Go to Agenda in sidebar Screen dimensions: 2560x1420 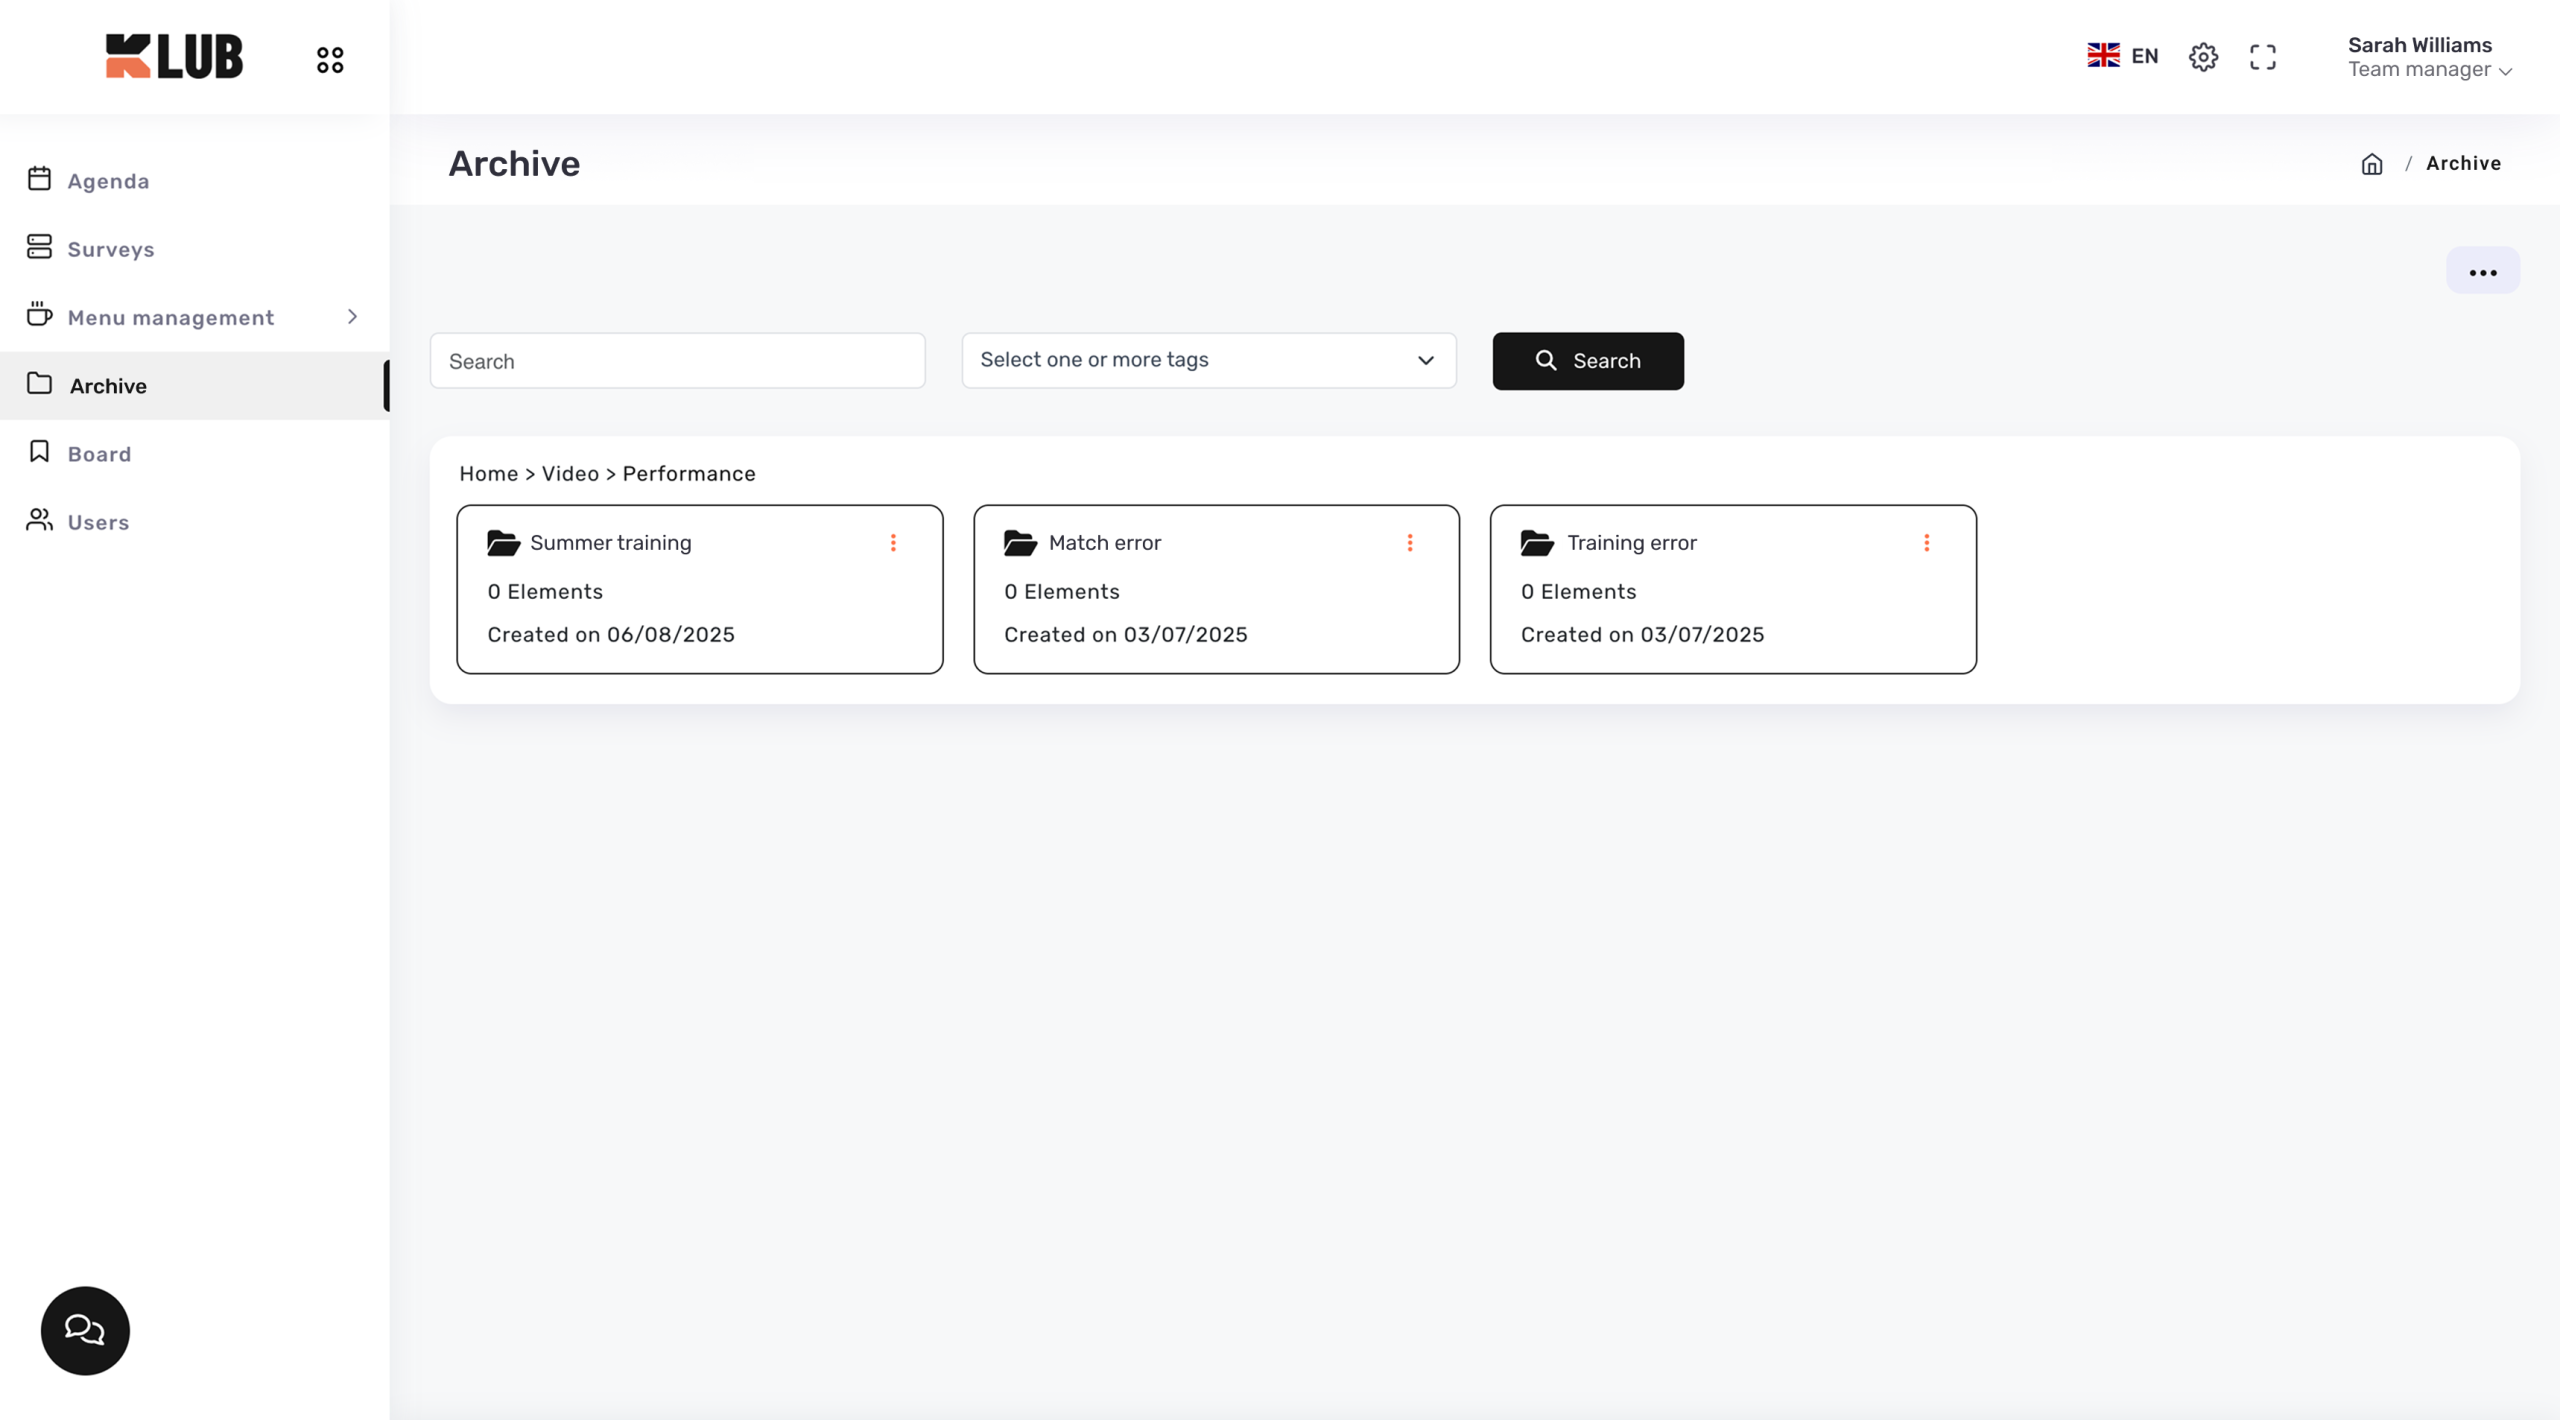[x=108, y=181]
